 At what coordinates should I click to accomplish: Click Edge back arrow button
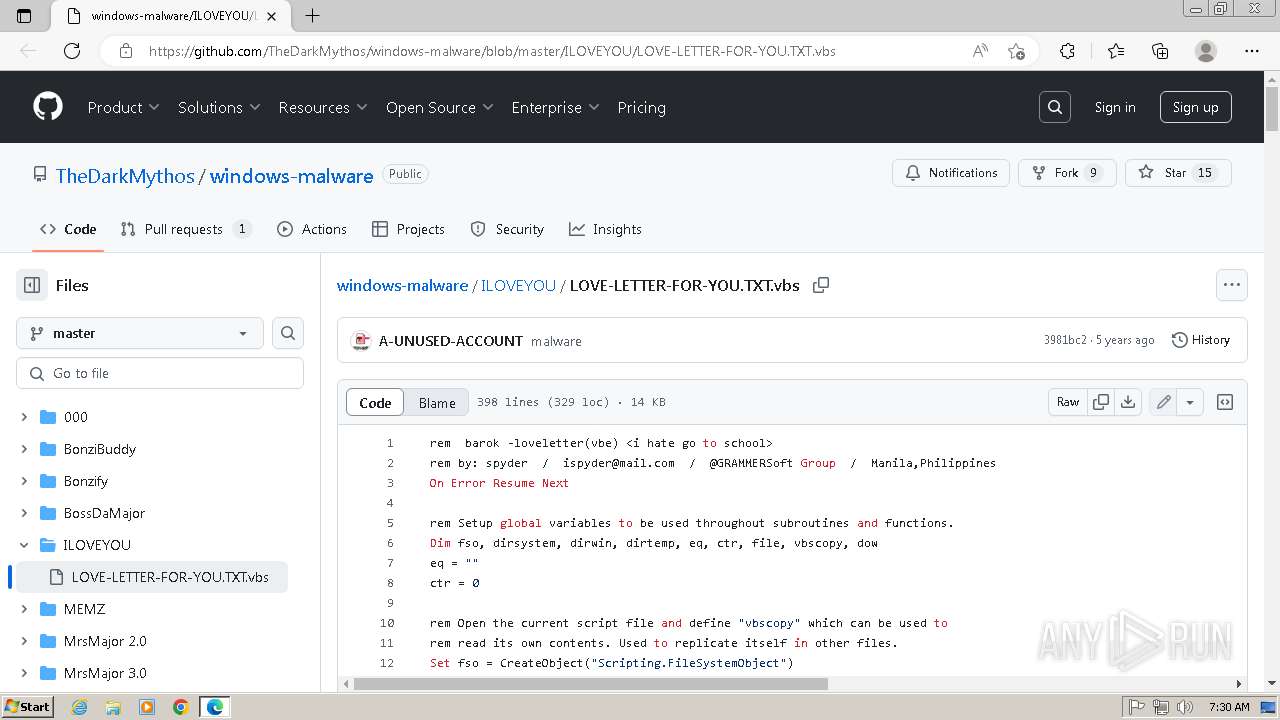click(x=28, y=51)
